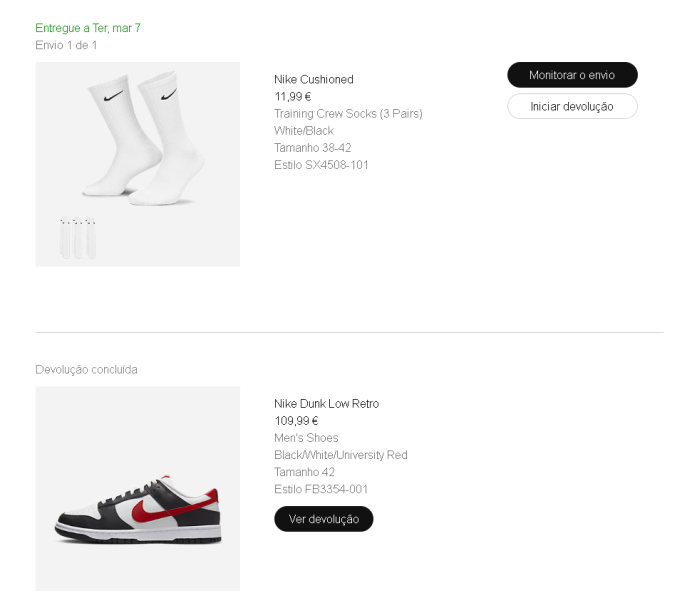Select the Nike swoosh on the left sock
The height and width of the screenshot is (603, 697).
(x=113, y=96)
